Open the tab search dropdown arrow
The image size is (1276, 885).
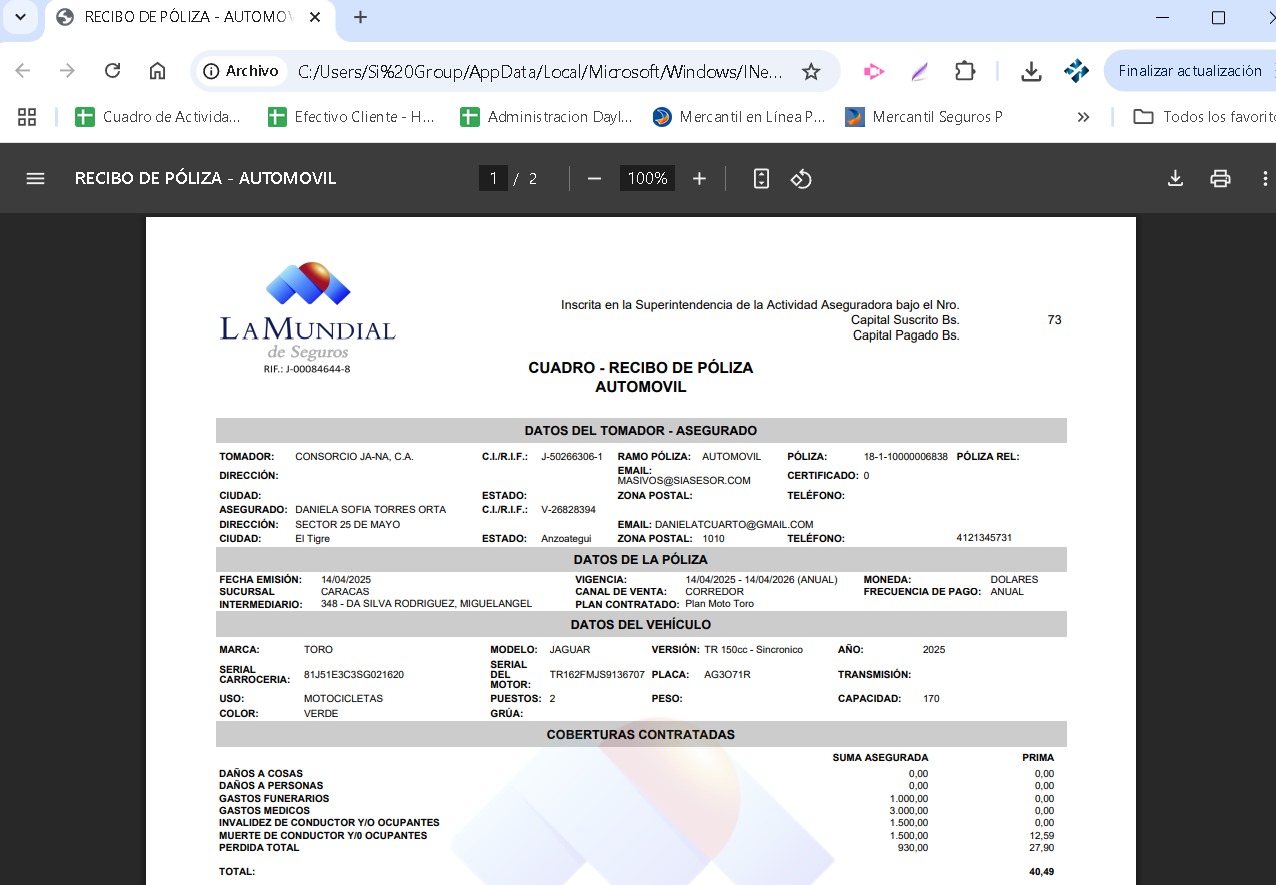point(20,17)
